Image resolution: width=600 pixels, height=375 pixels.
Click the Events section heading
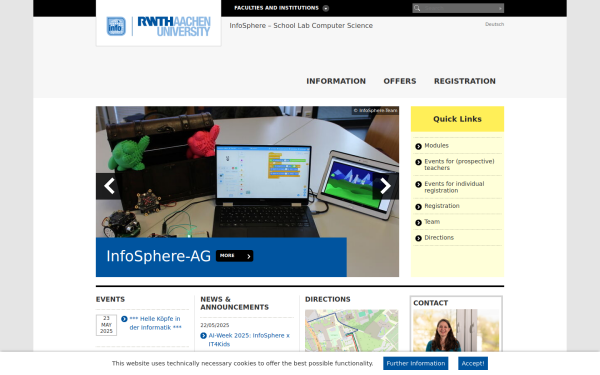coord(110,299)
